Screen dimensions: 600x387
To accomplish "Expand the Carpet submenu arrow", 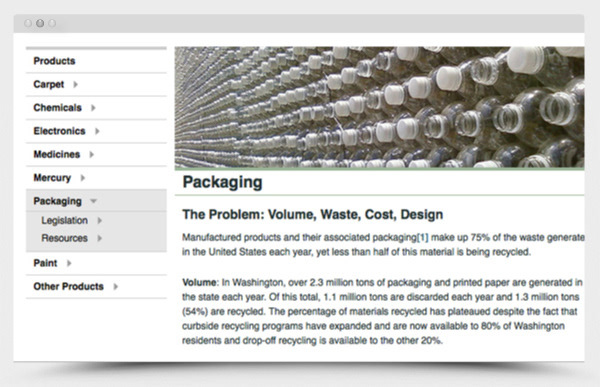I will pos(75,85).
